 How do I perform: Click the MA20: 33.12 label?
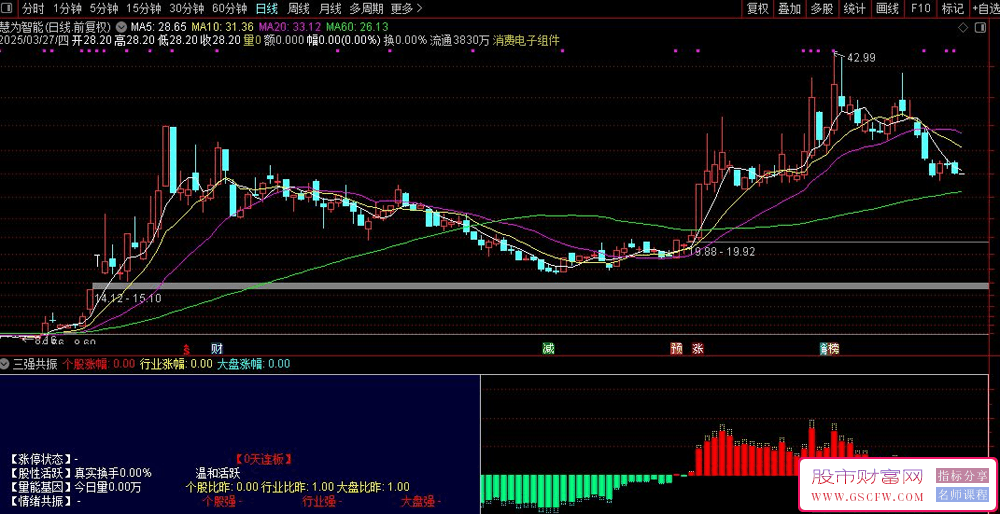pyautogui.click(x=290, y=27)
